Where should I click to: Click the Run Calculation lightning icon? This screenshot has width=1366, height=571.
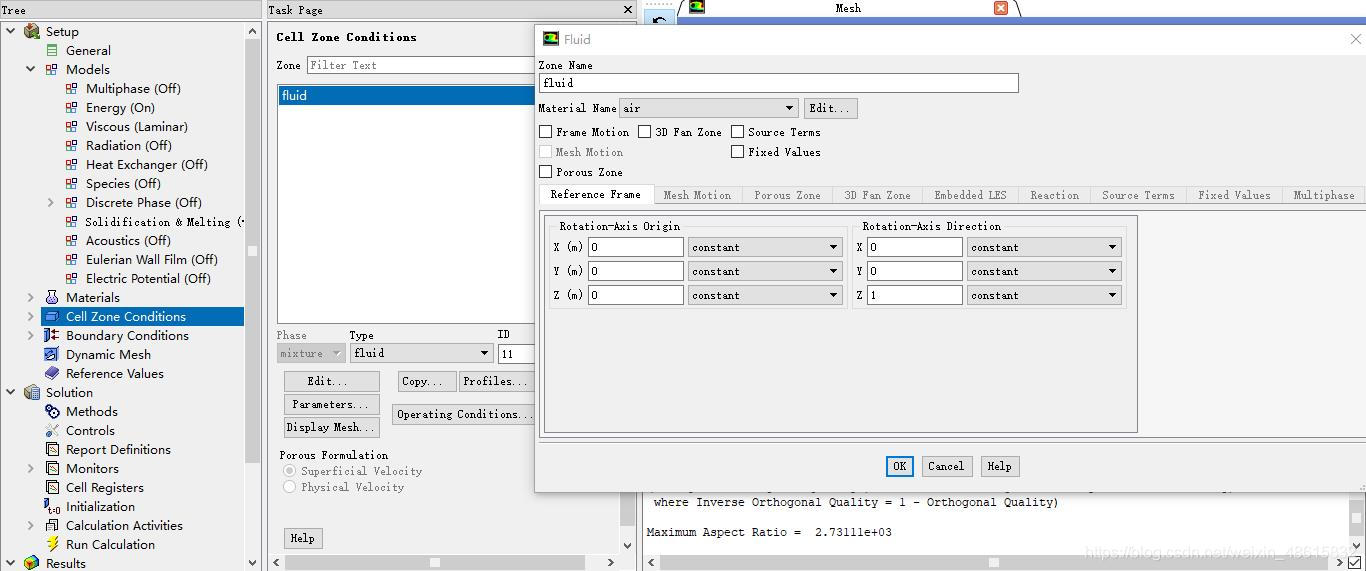coord(52,544)
